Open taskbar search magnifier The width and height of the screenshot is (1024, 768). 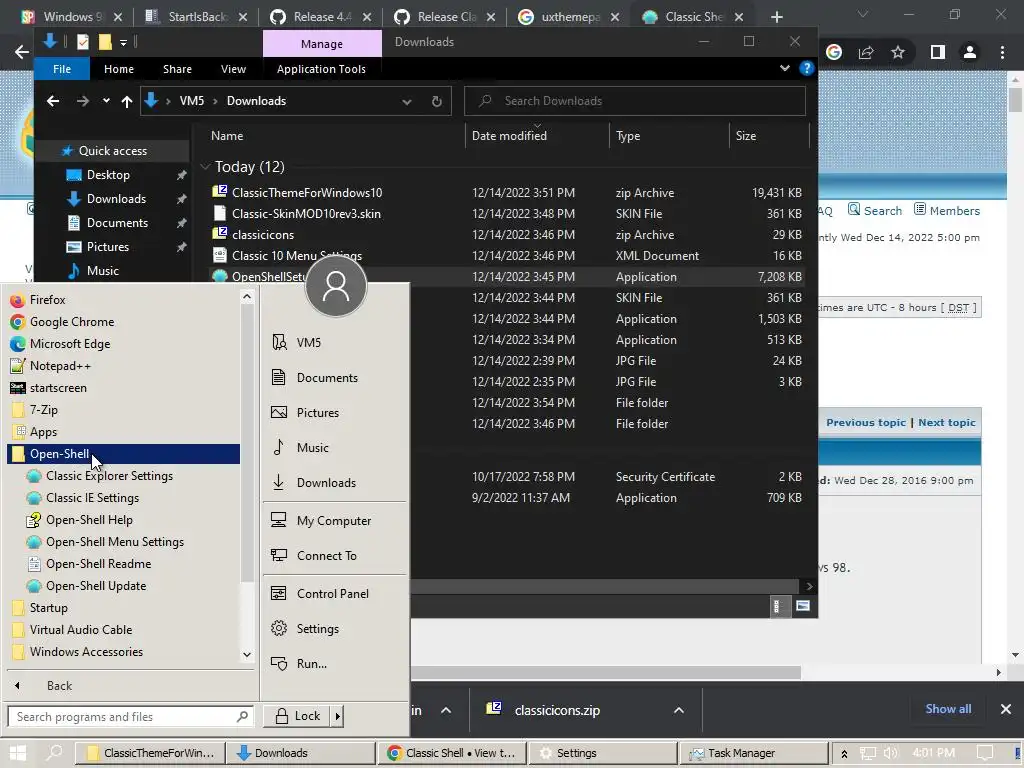point(55,753)
